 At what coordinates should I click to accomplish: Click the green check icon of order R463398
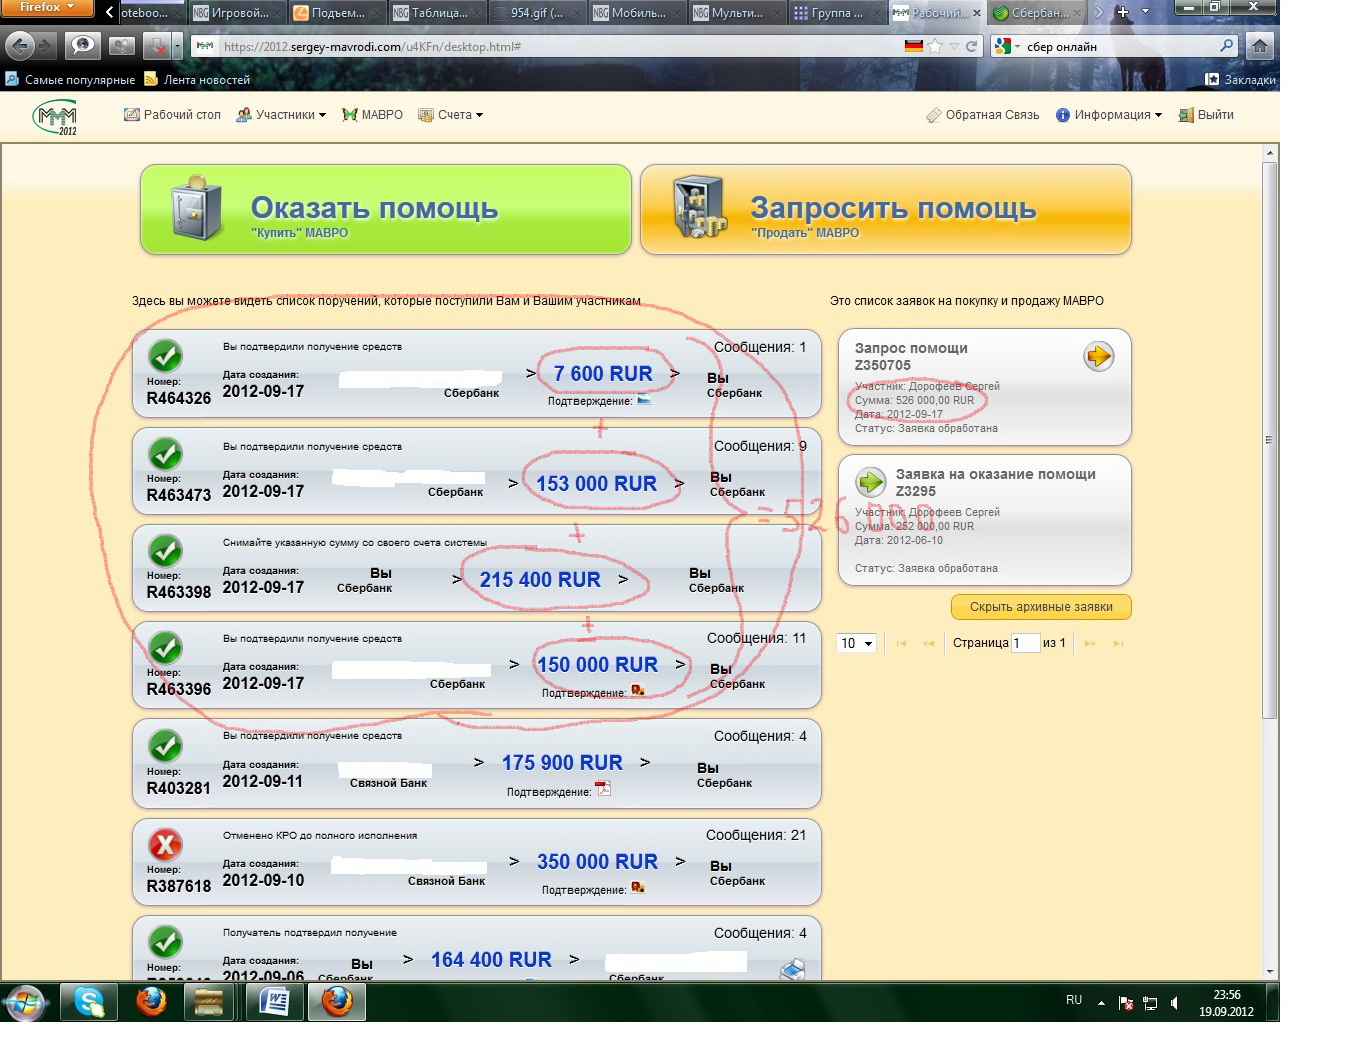[x=165, y=551]
